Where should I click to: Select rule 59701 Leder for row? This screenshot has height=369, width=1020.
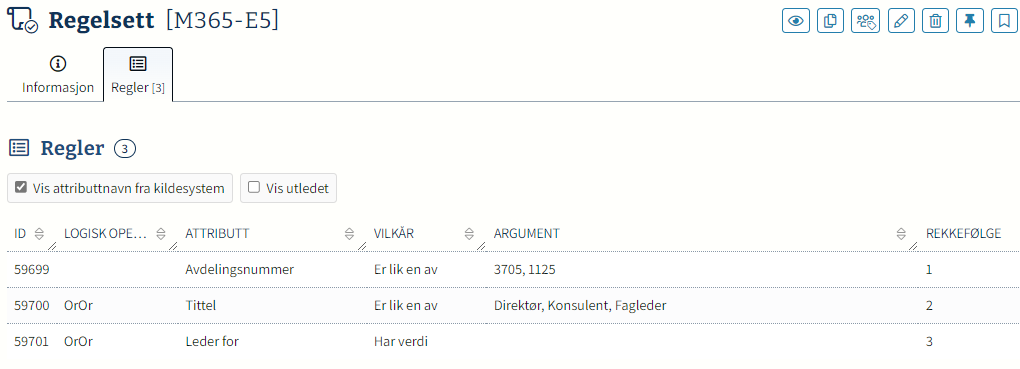pyautogui.click(x=513, y=341)
